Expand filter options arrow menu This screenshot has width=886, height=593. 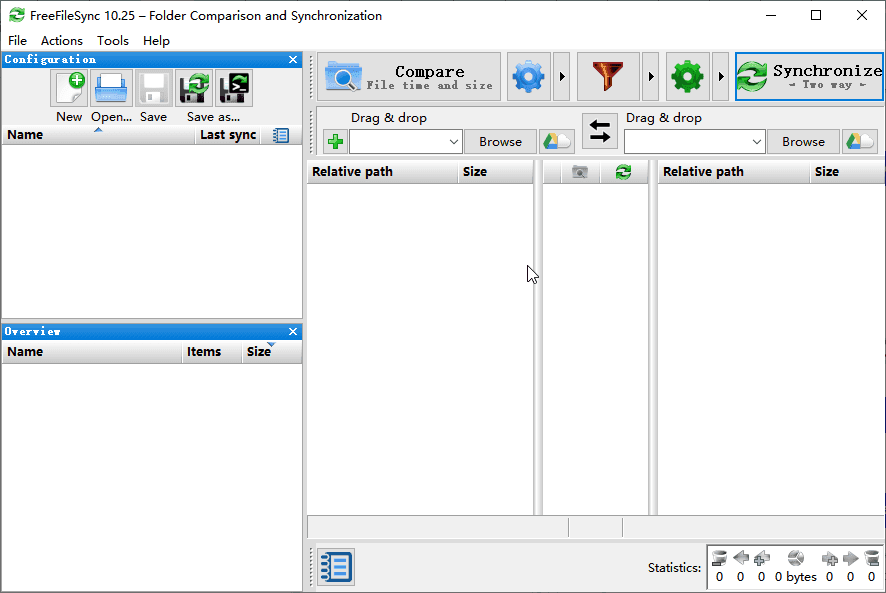coord(650,77)
